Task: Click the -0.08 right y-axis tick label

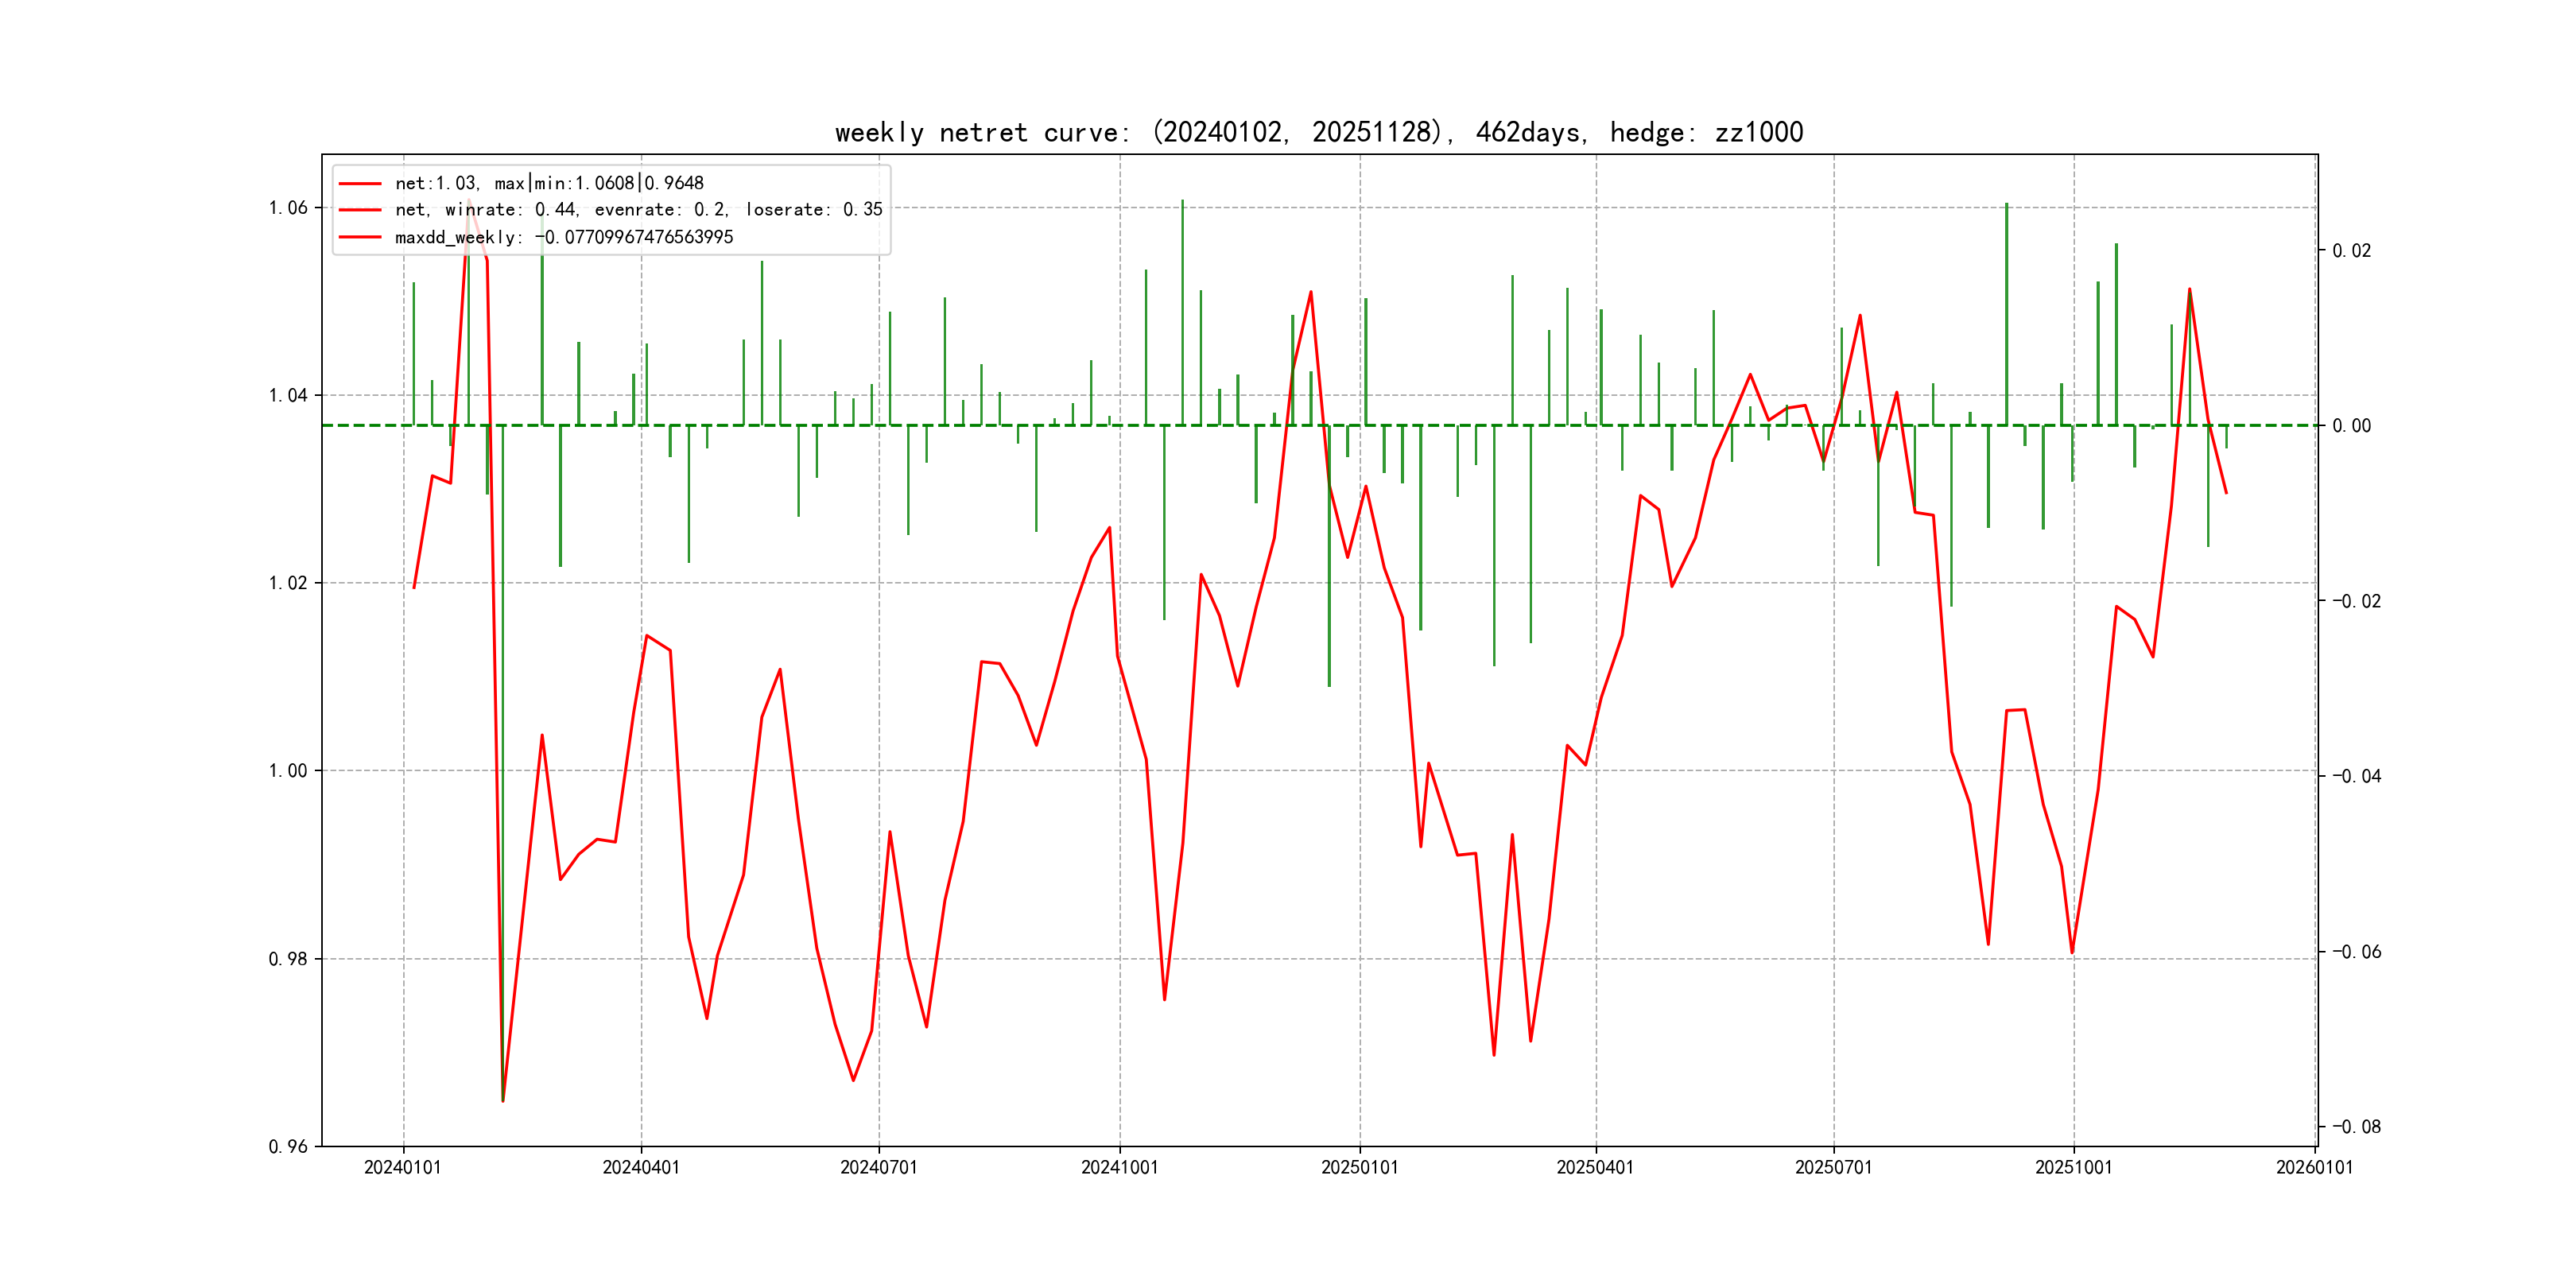Action: coord(2356,1127)
